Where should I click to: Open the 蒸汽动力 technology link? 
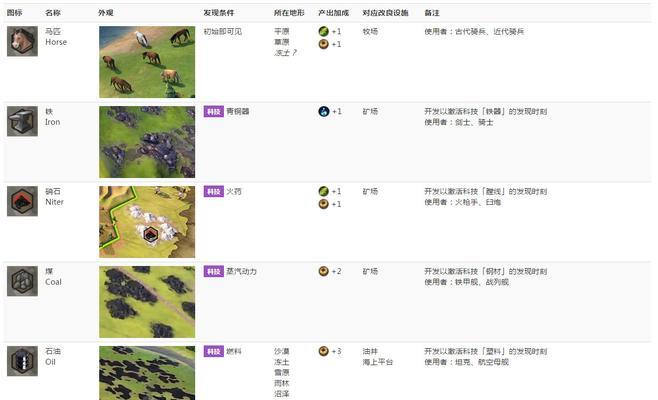tap(241, 272)
